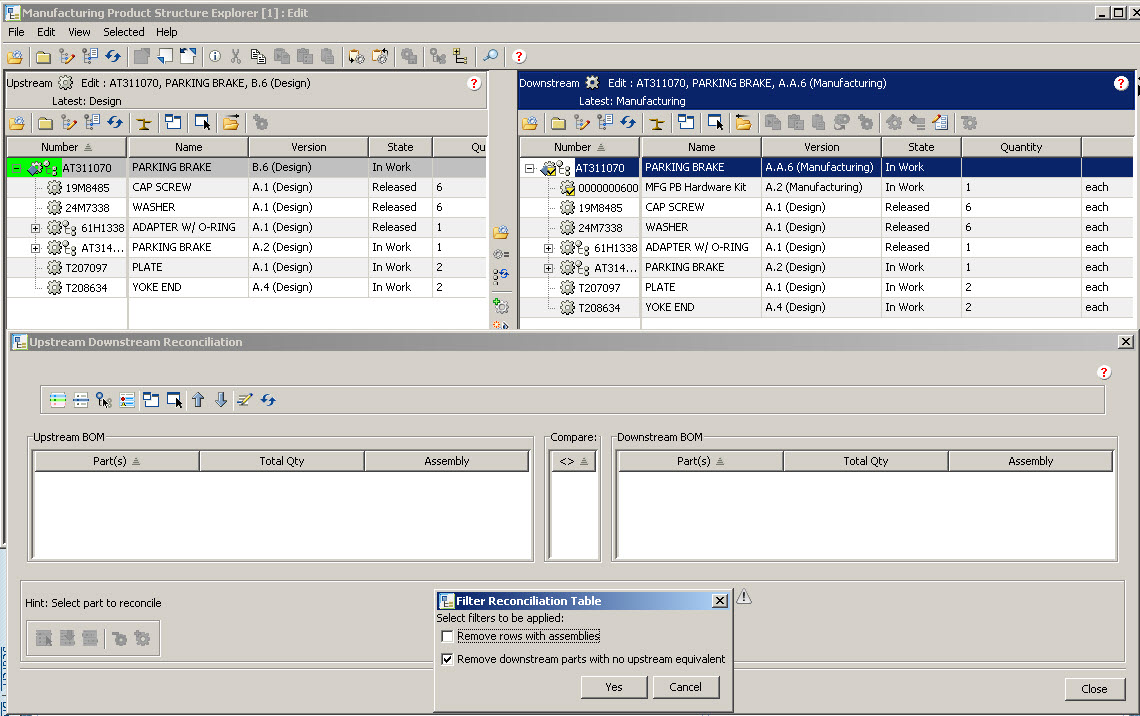Viewport: 1140px width, 716px height.
Task: Open the Downstream pane help question mark
Action: [1120, 83]
